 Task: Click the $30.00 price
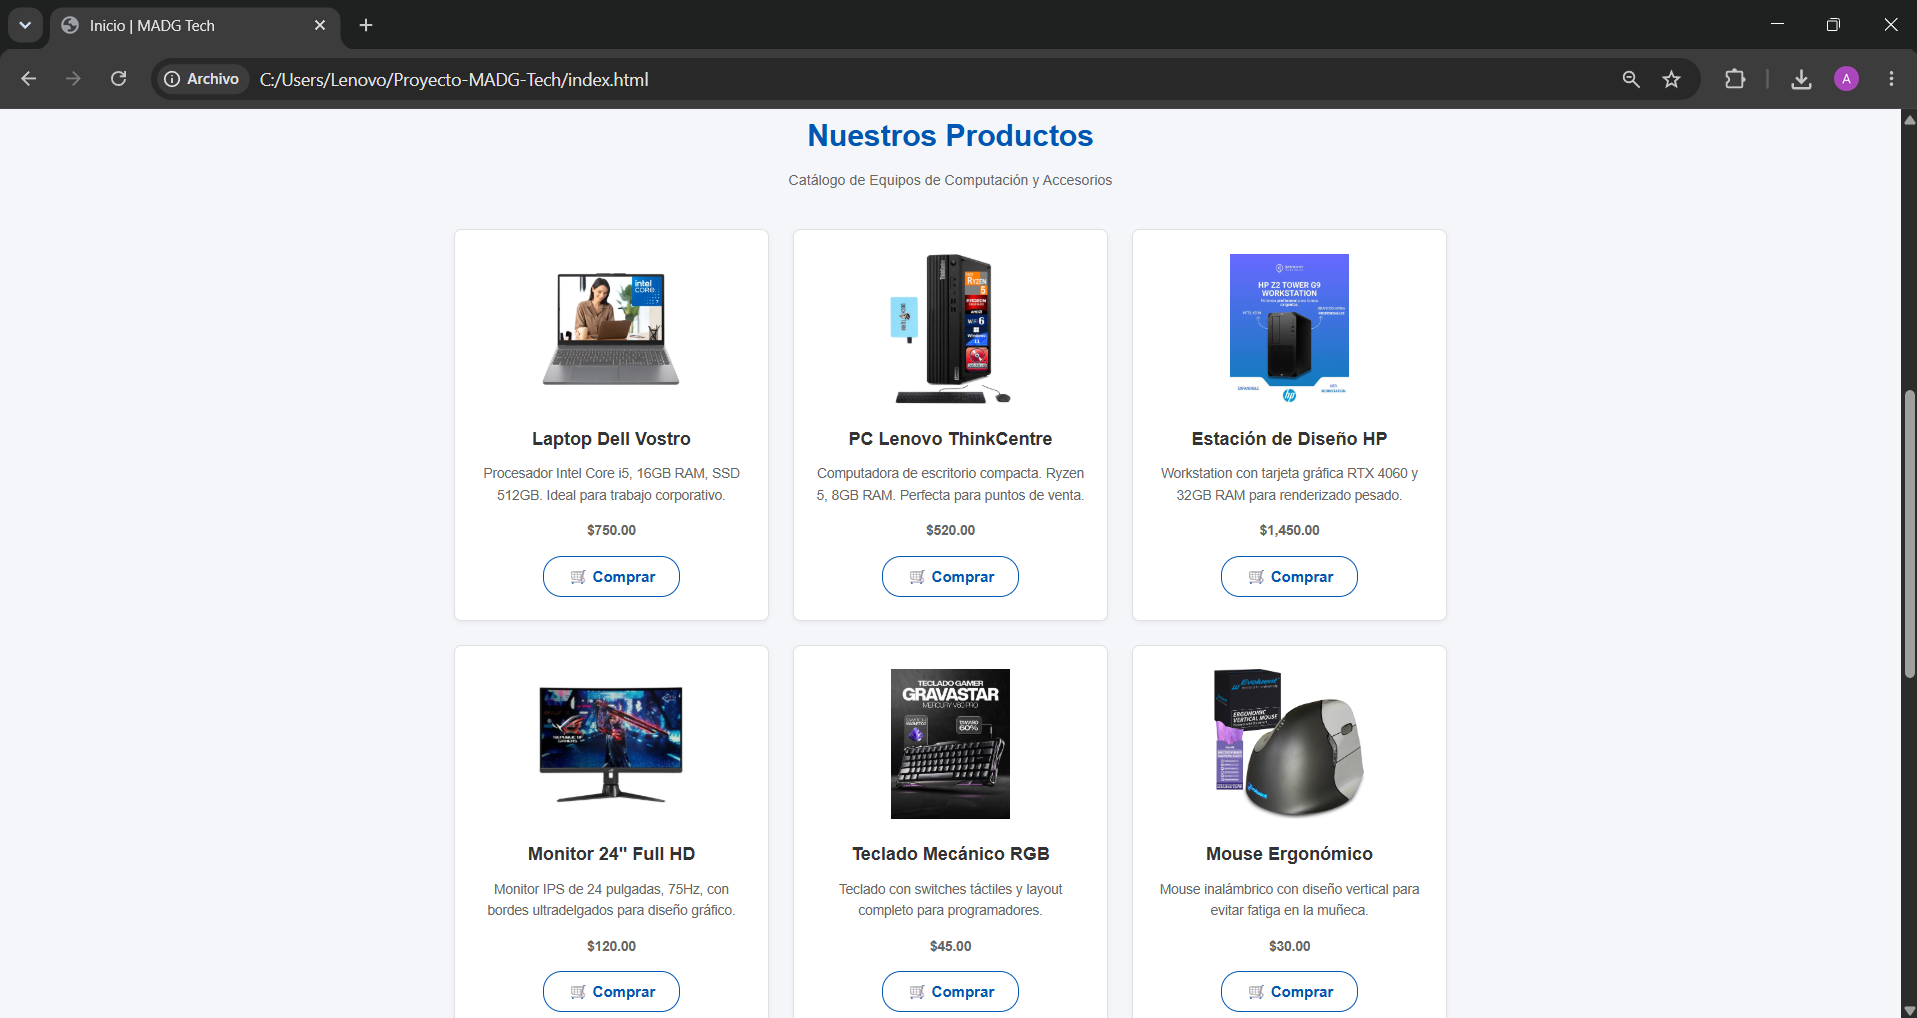[x=1289, y=946]
